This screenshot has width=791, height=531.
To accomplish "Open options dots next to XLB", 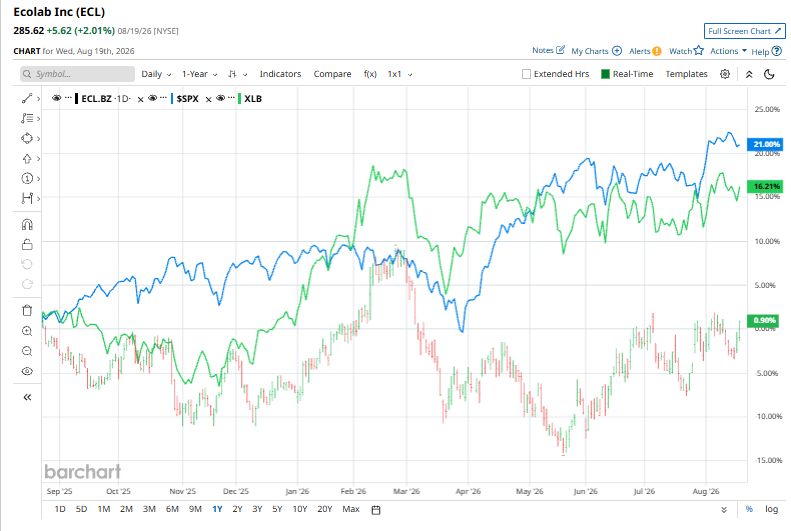I will coord(231,98).
